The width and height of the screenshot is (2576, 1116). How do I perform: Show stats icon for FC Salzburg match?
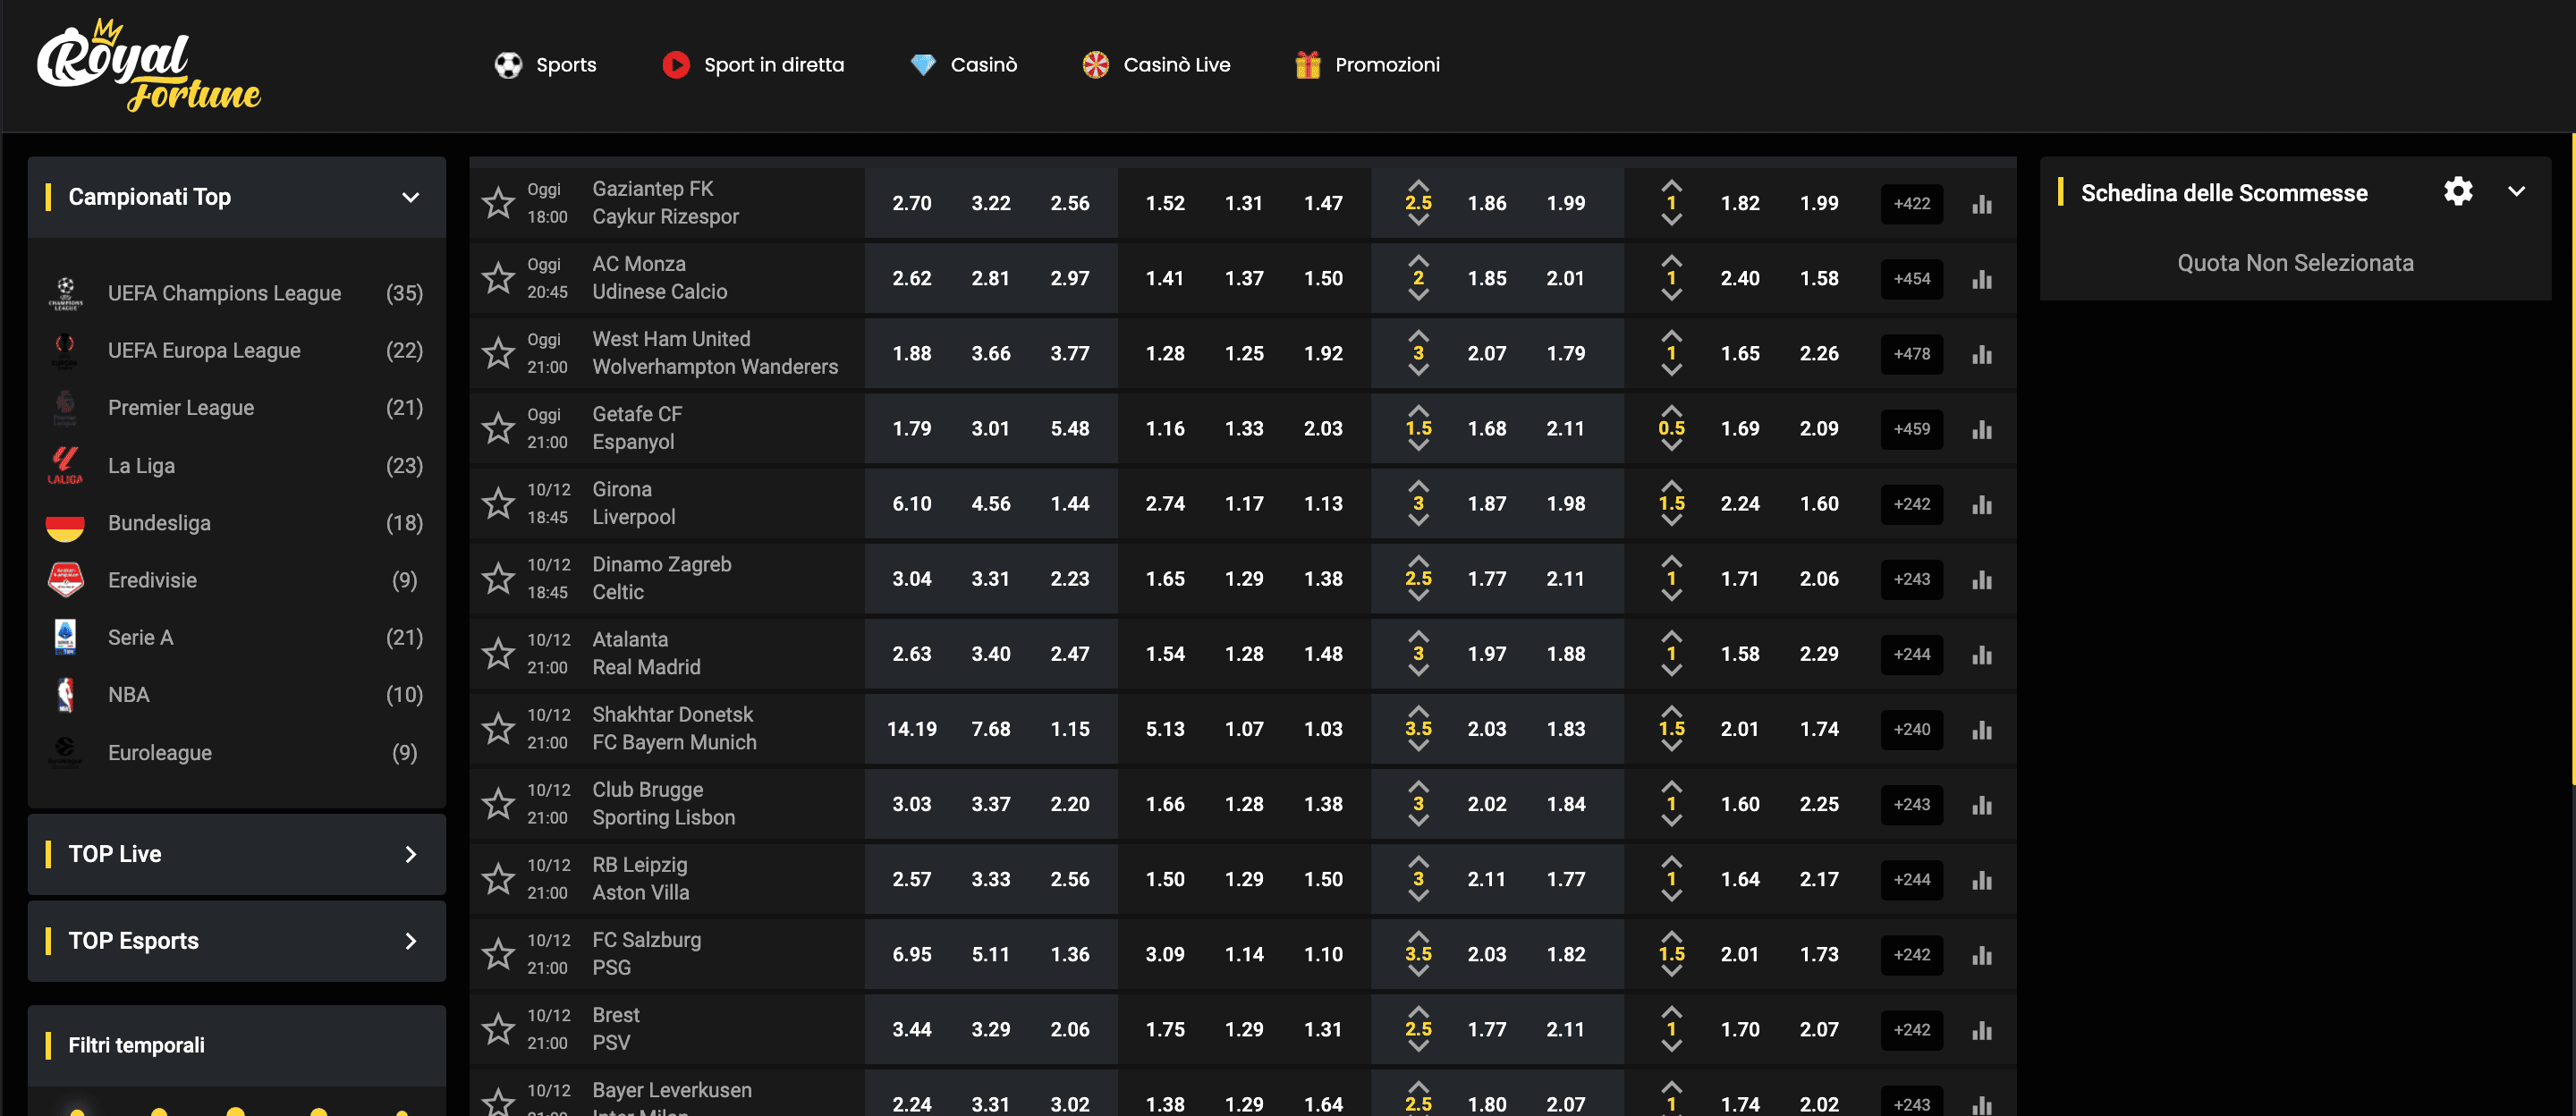click(x=1982, y=955)
